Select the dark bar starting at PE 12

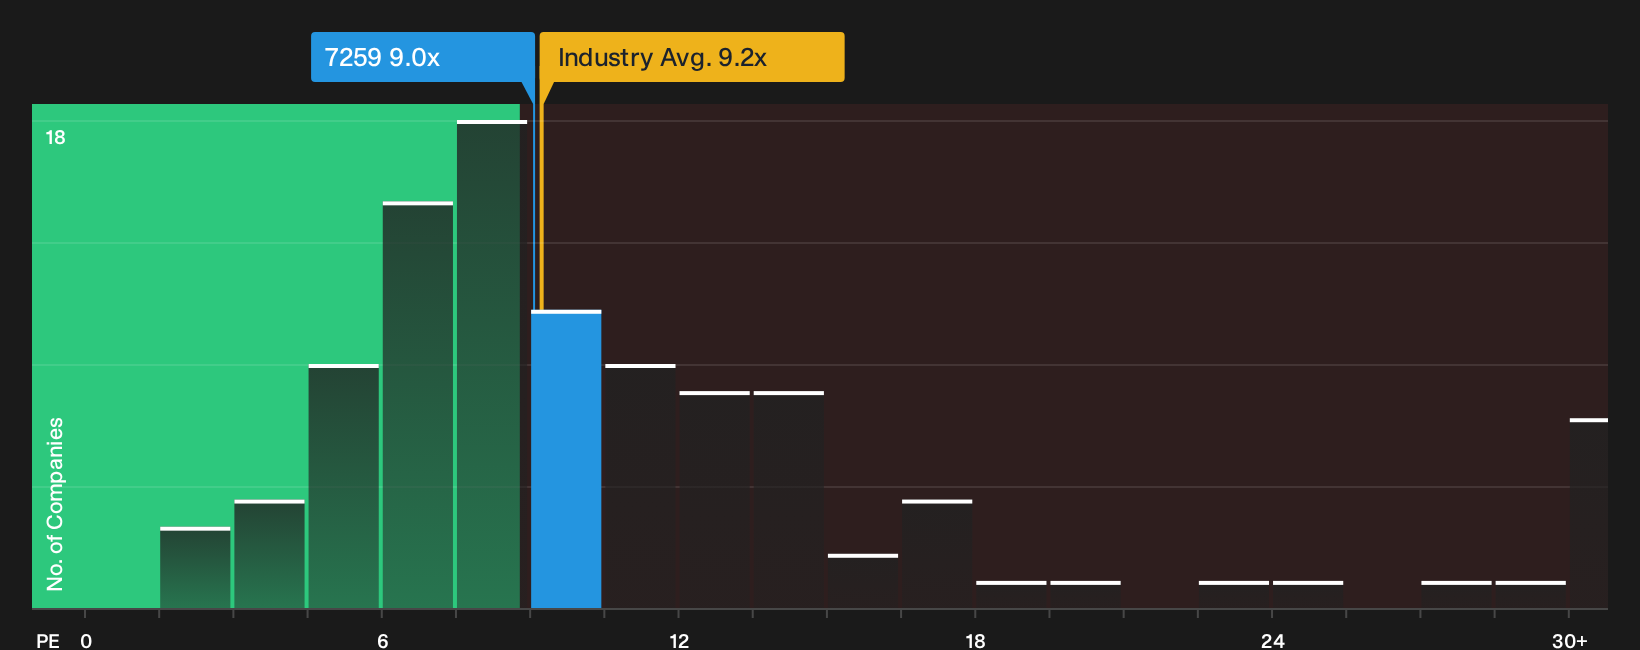(x=715, y=500)
